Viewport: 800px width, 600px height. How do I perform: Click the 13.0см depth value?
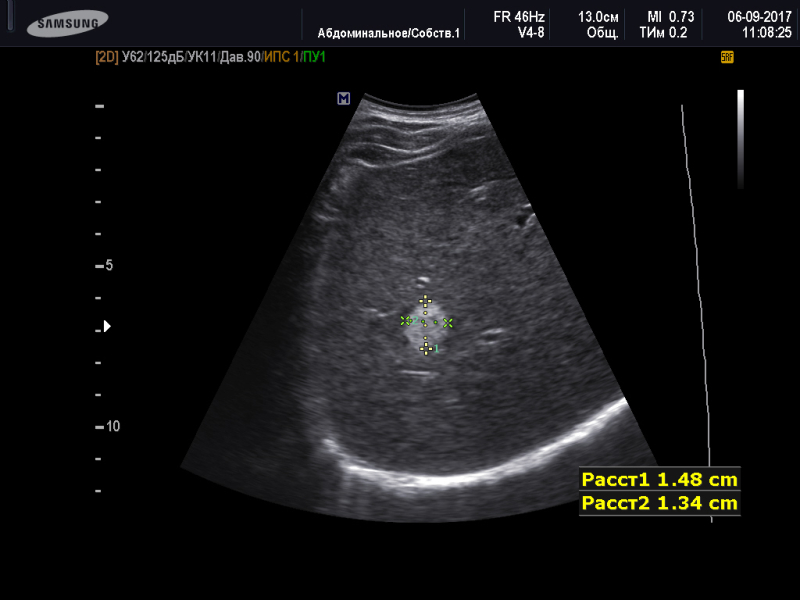[x=598, y=17]
